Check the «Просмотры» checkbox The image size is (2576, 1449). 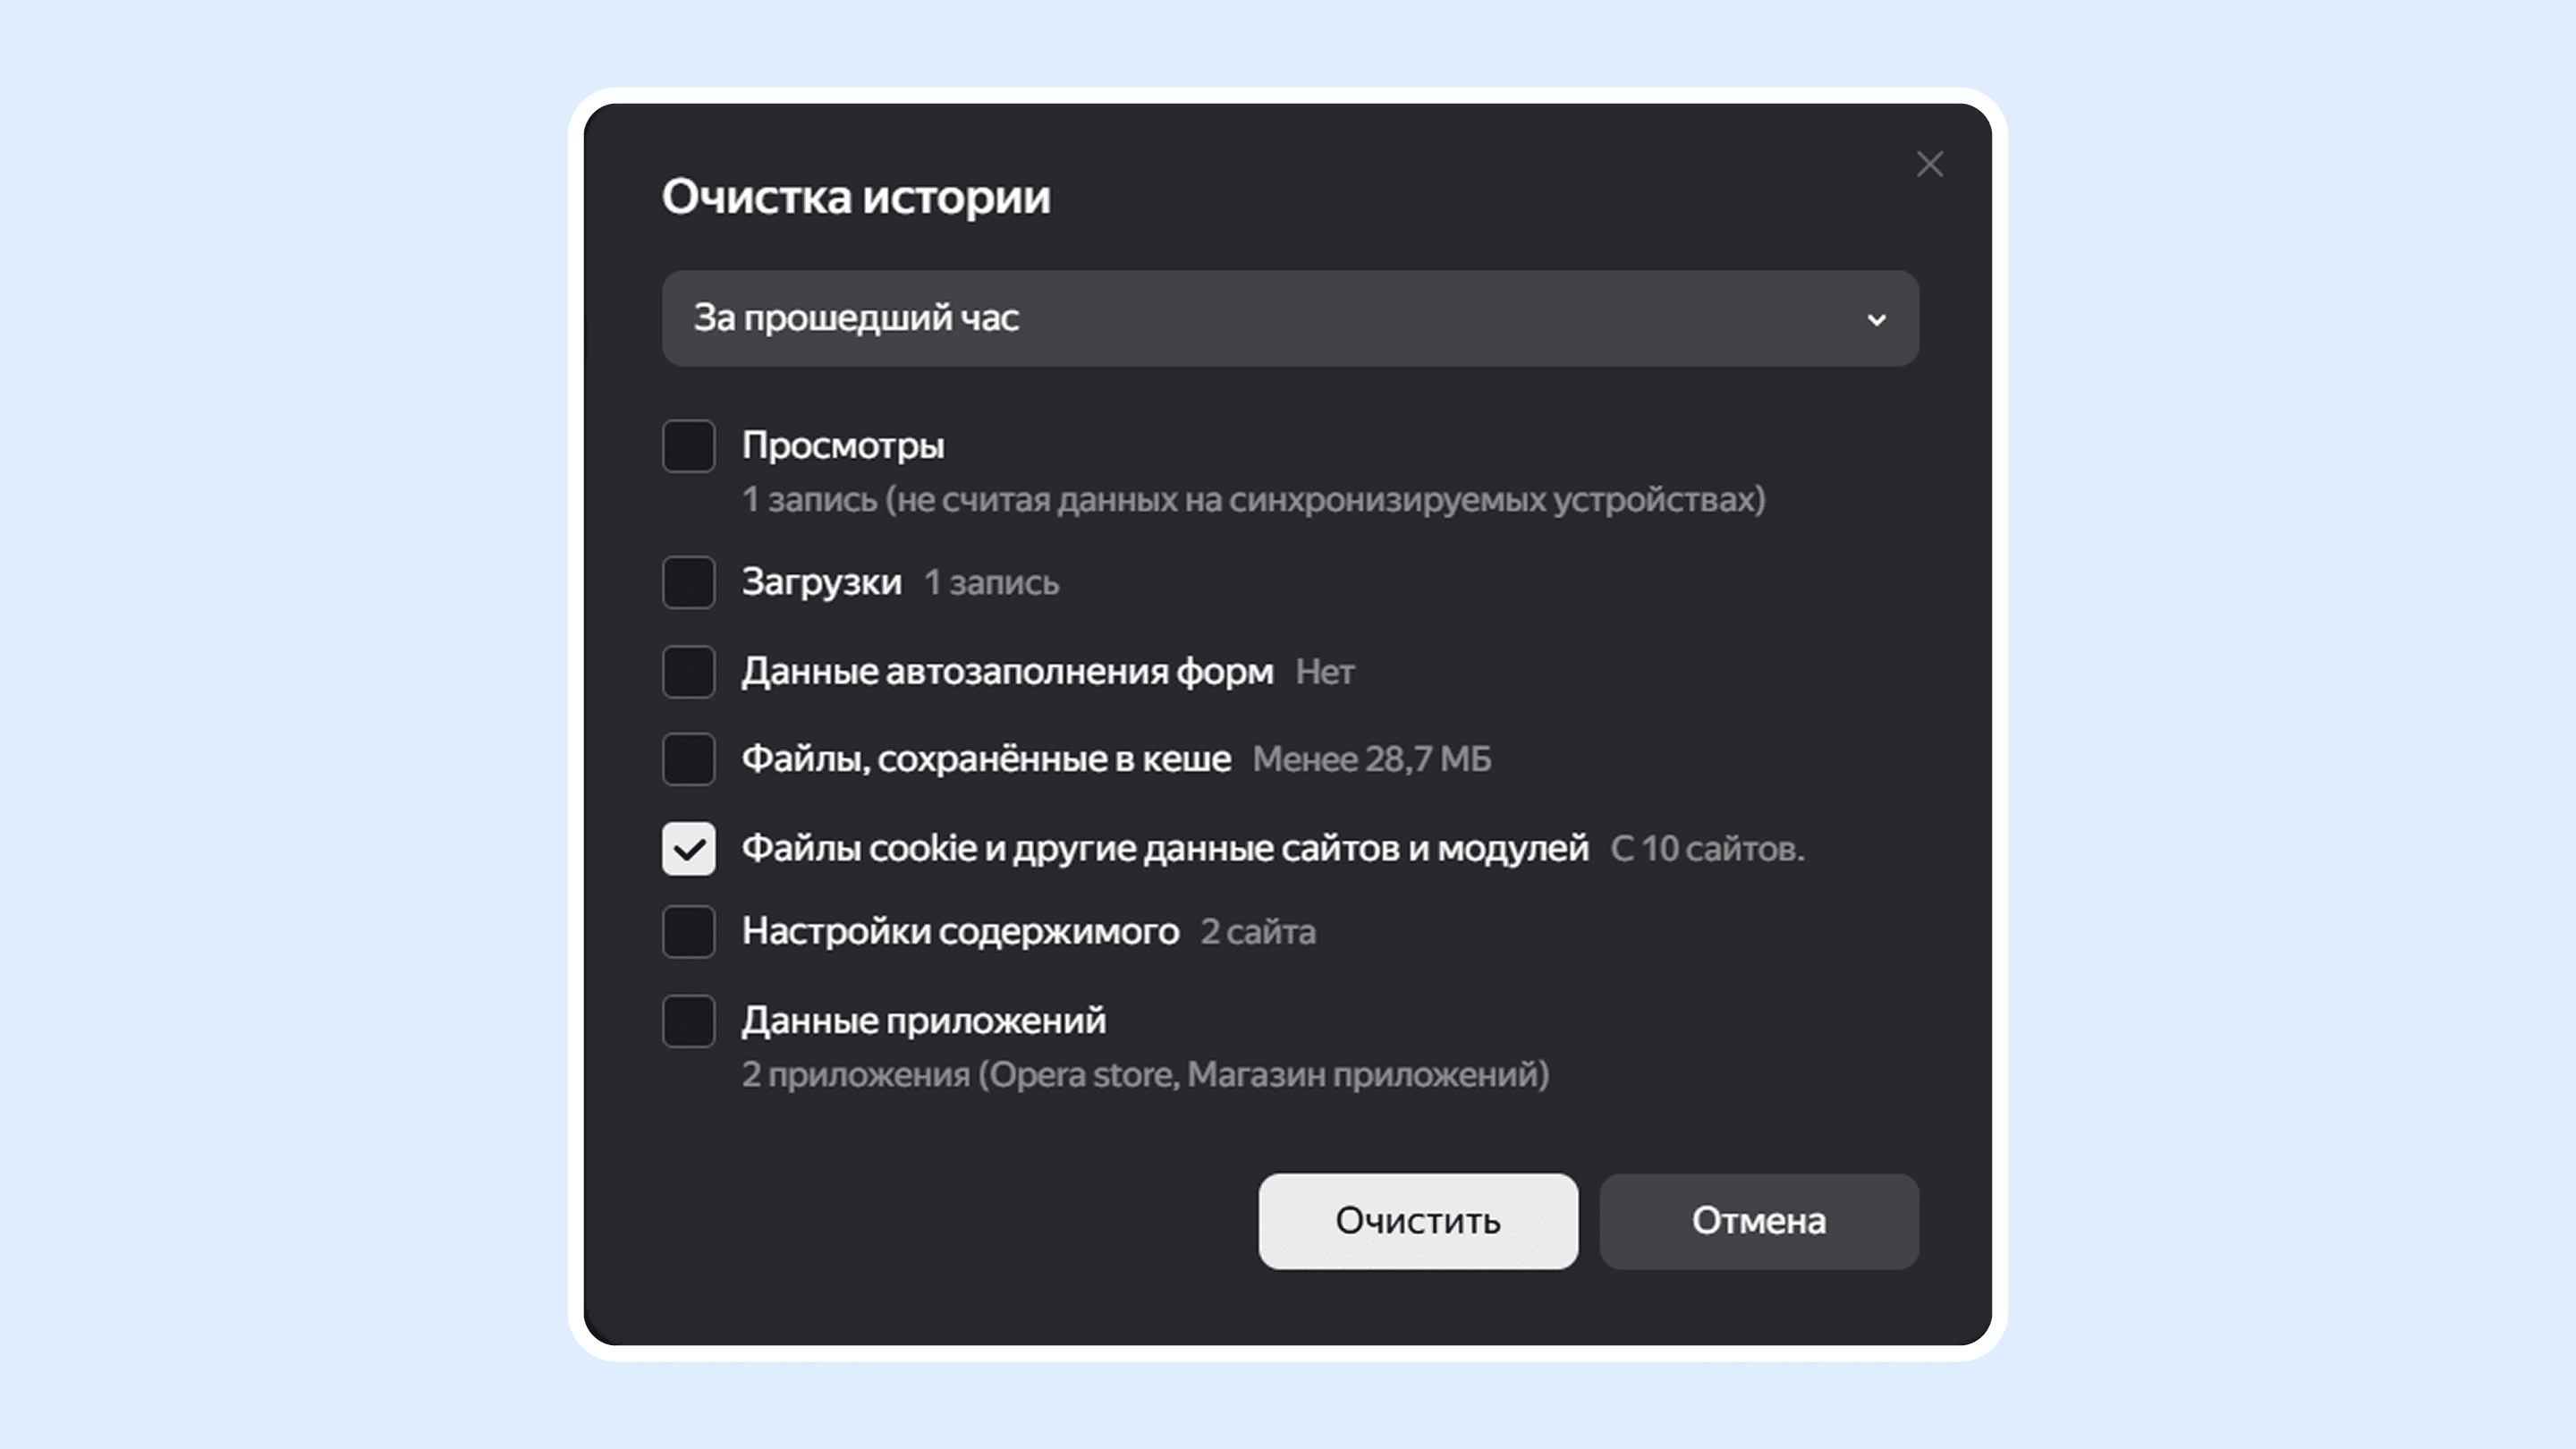tap(688, 448)
